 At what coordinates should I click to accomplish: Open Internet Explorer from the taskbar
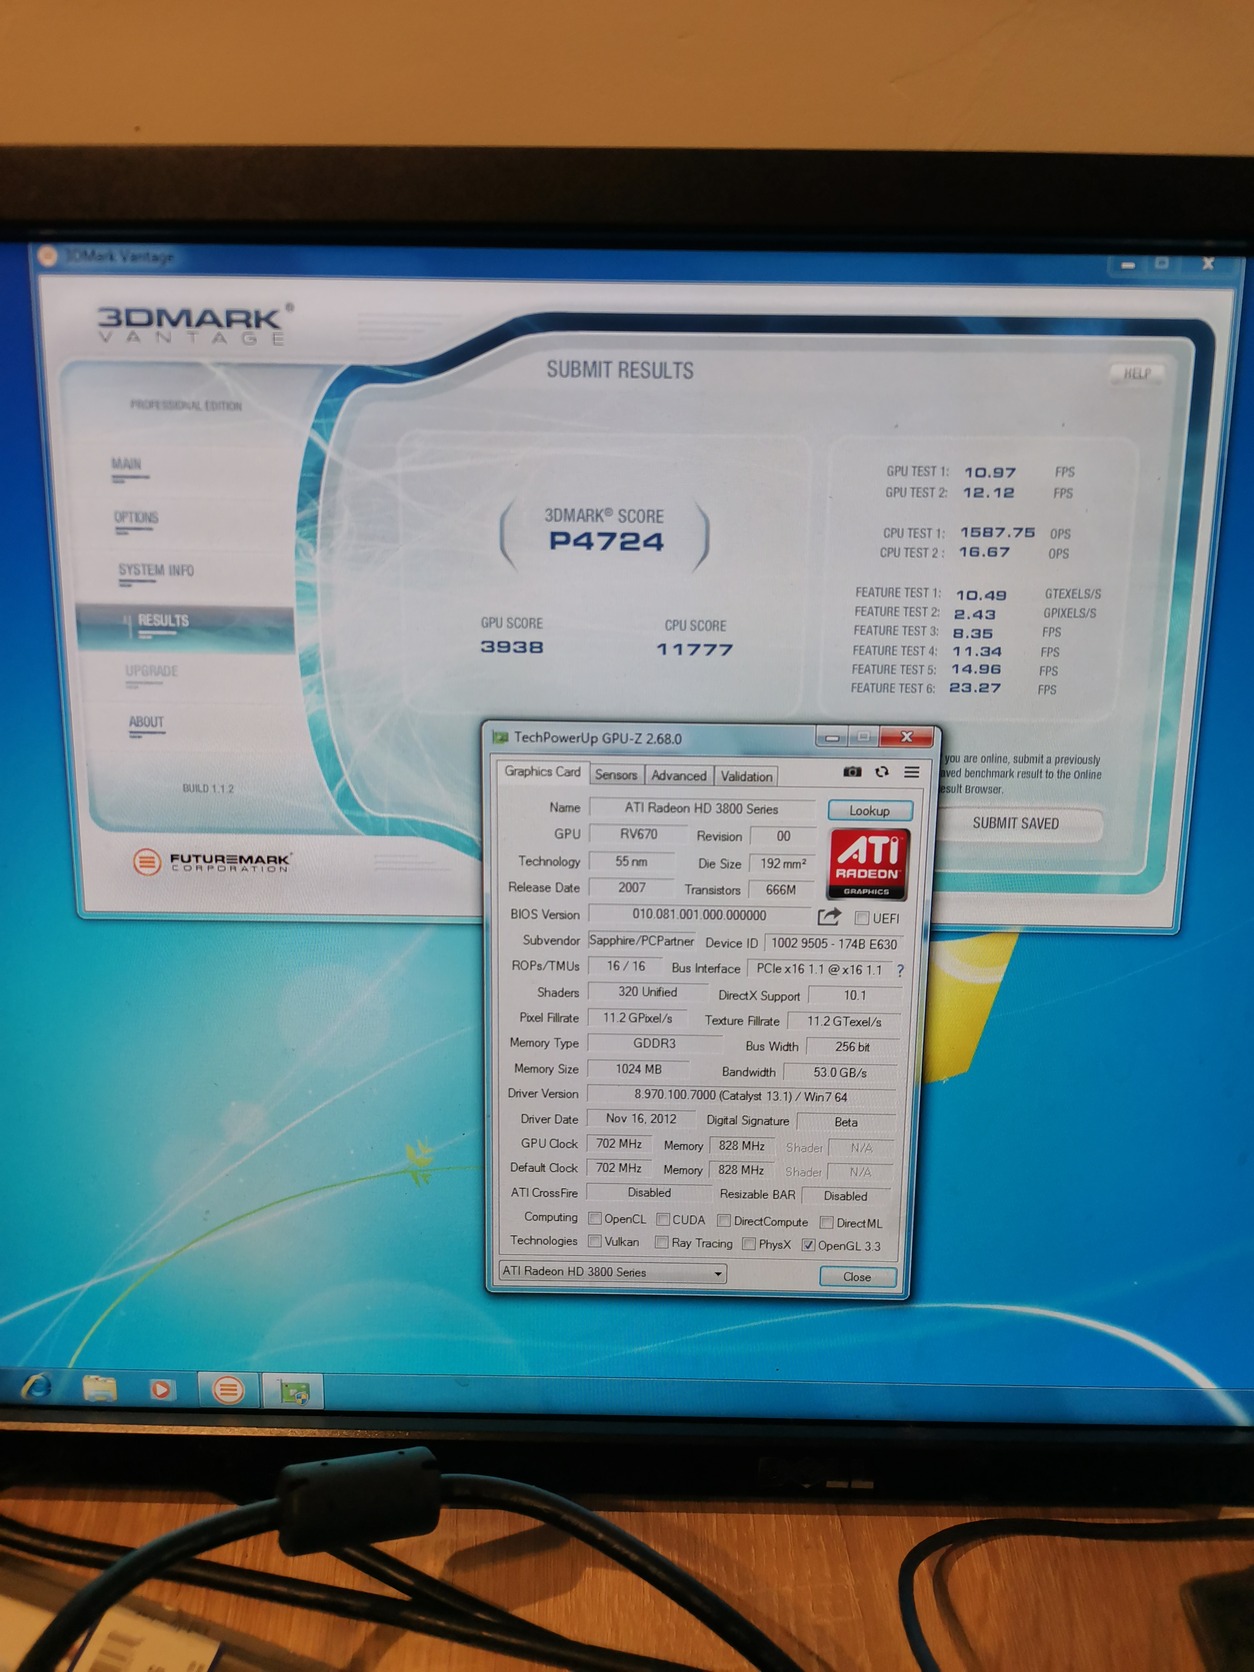pyautogui.click(x=38, y=1387)
